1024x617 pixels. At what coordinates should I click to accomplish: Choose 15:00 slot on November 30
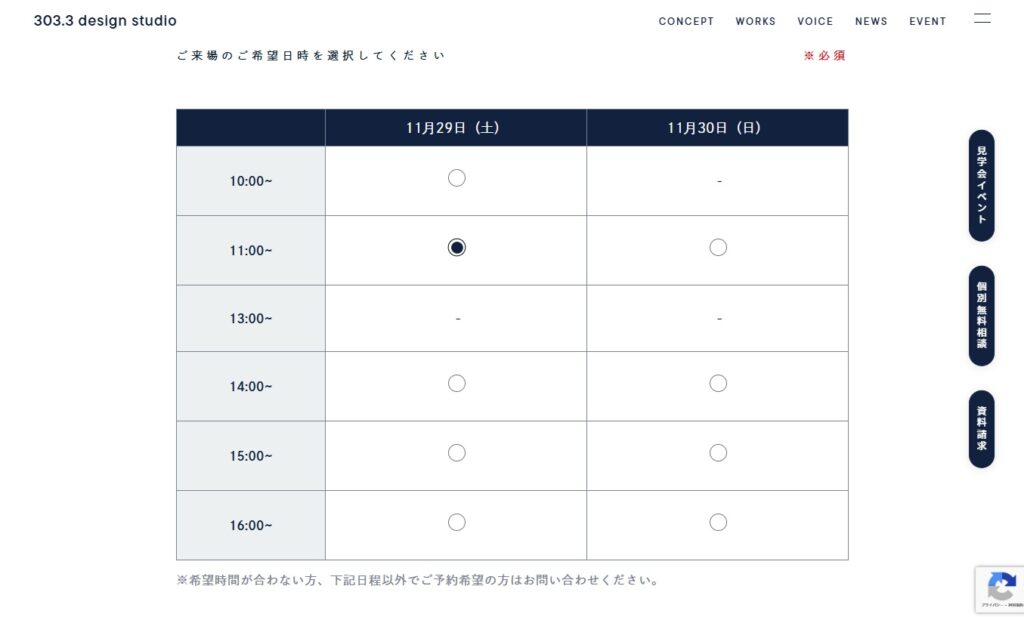pos(718,453)
